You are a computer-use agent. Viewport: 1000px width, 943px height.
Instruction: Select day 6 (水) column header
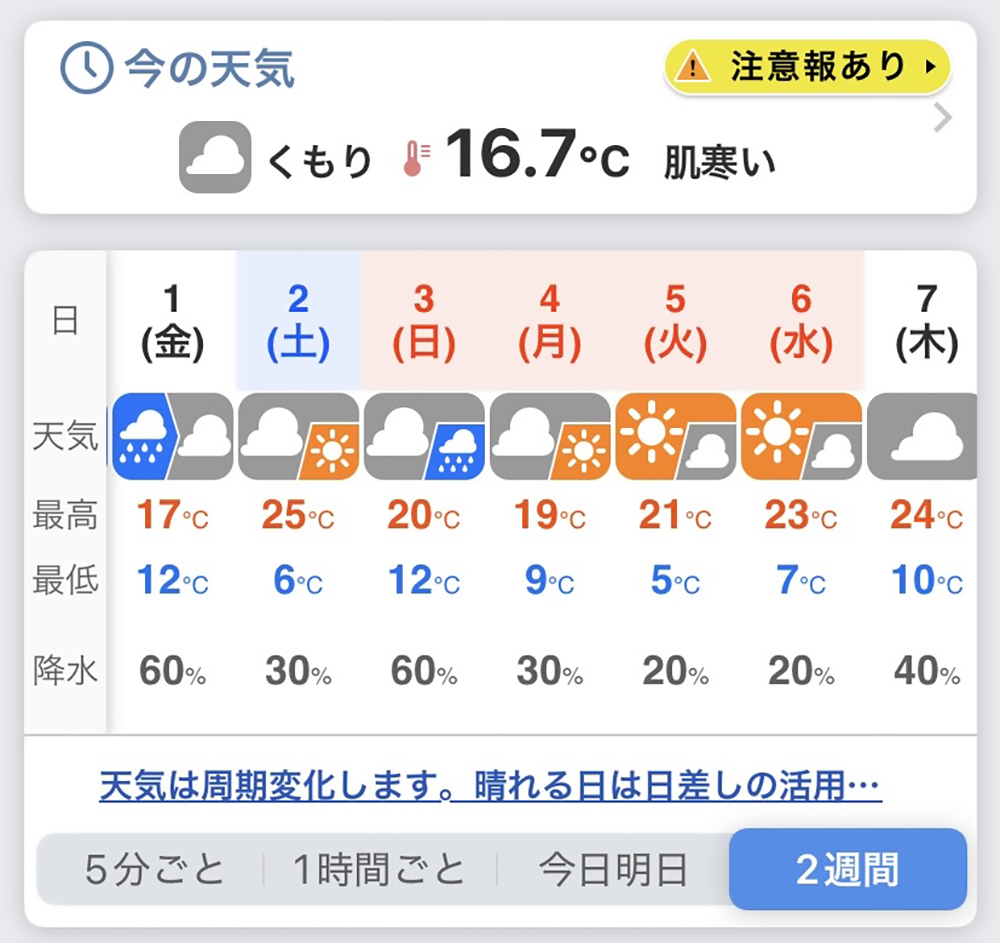801,321
